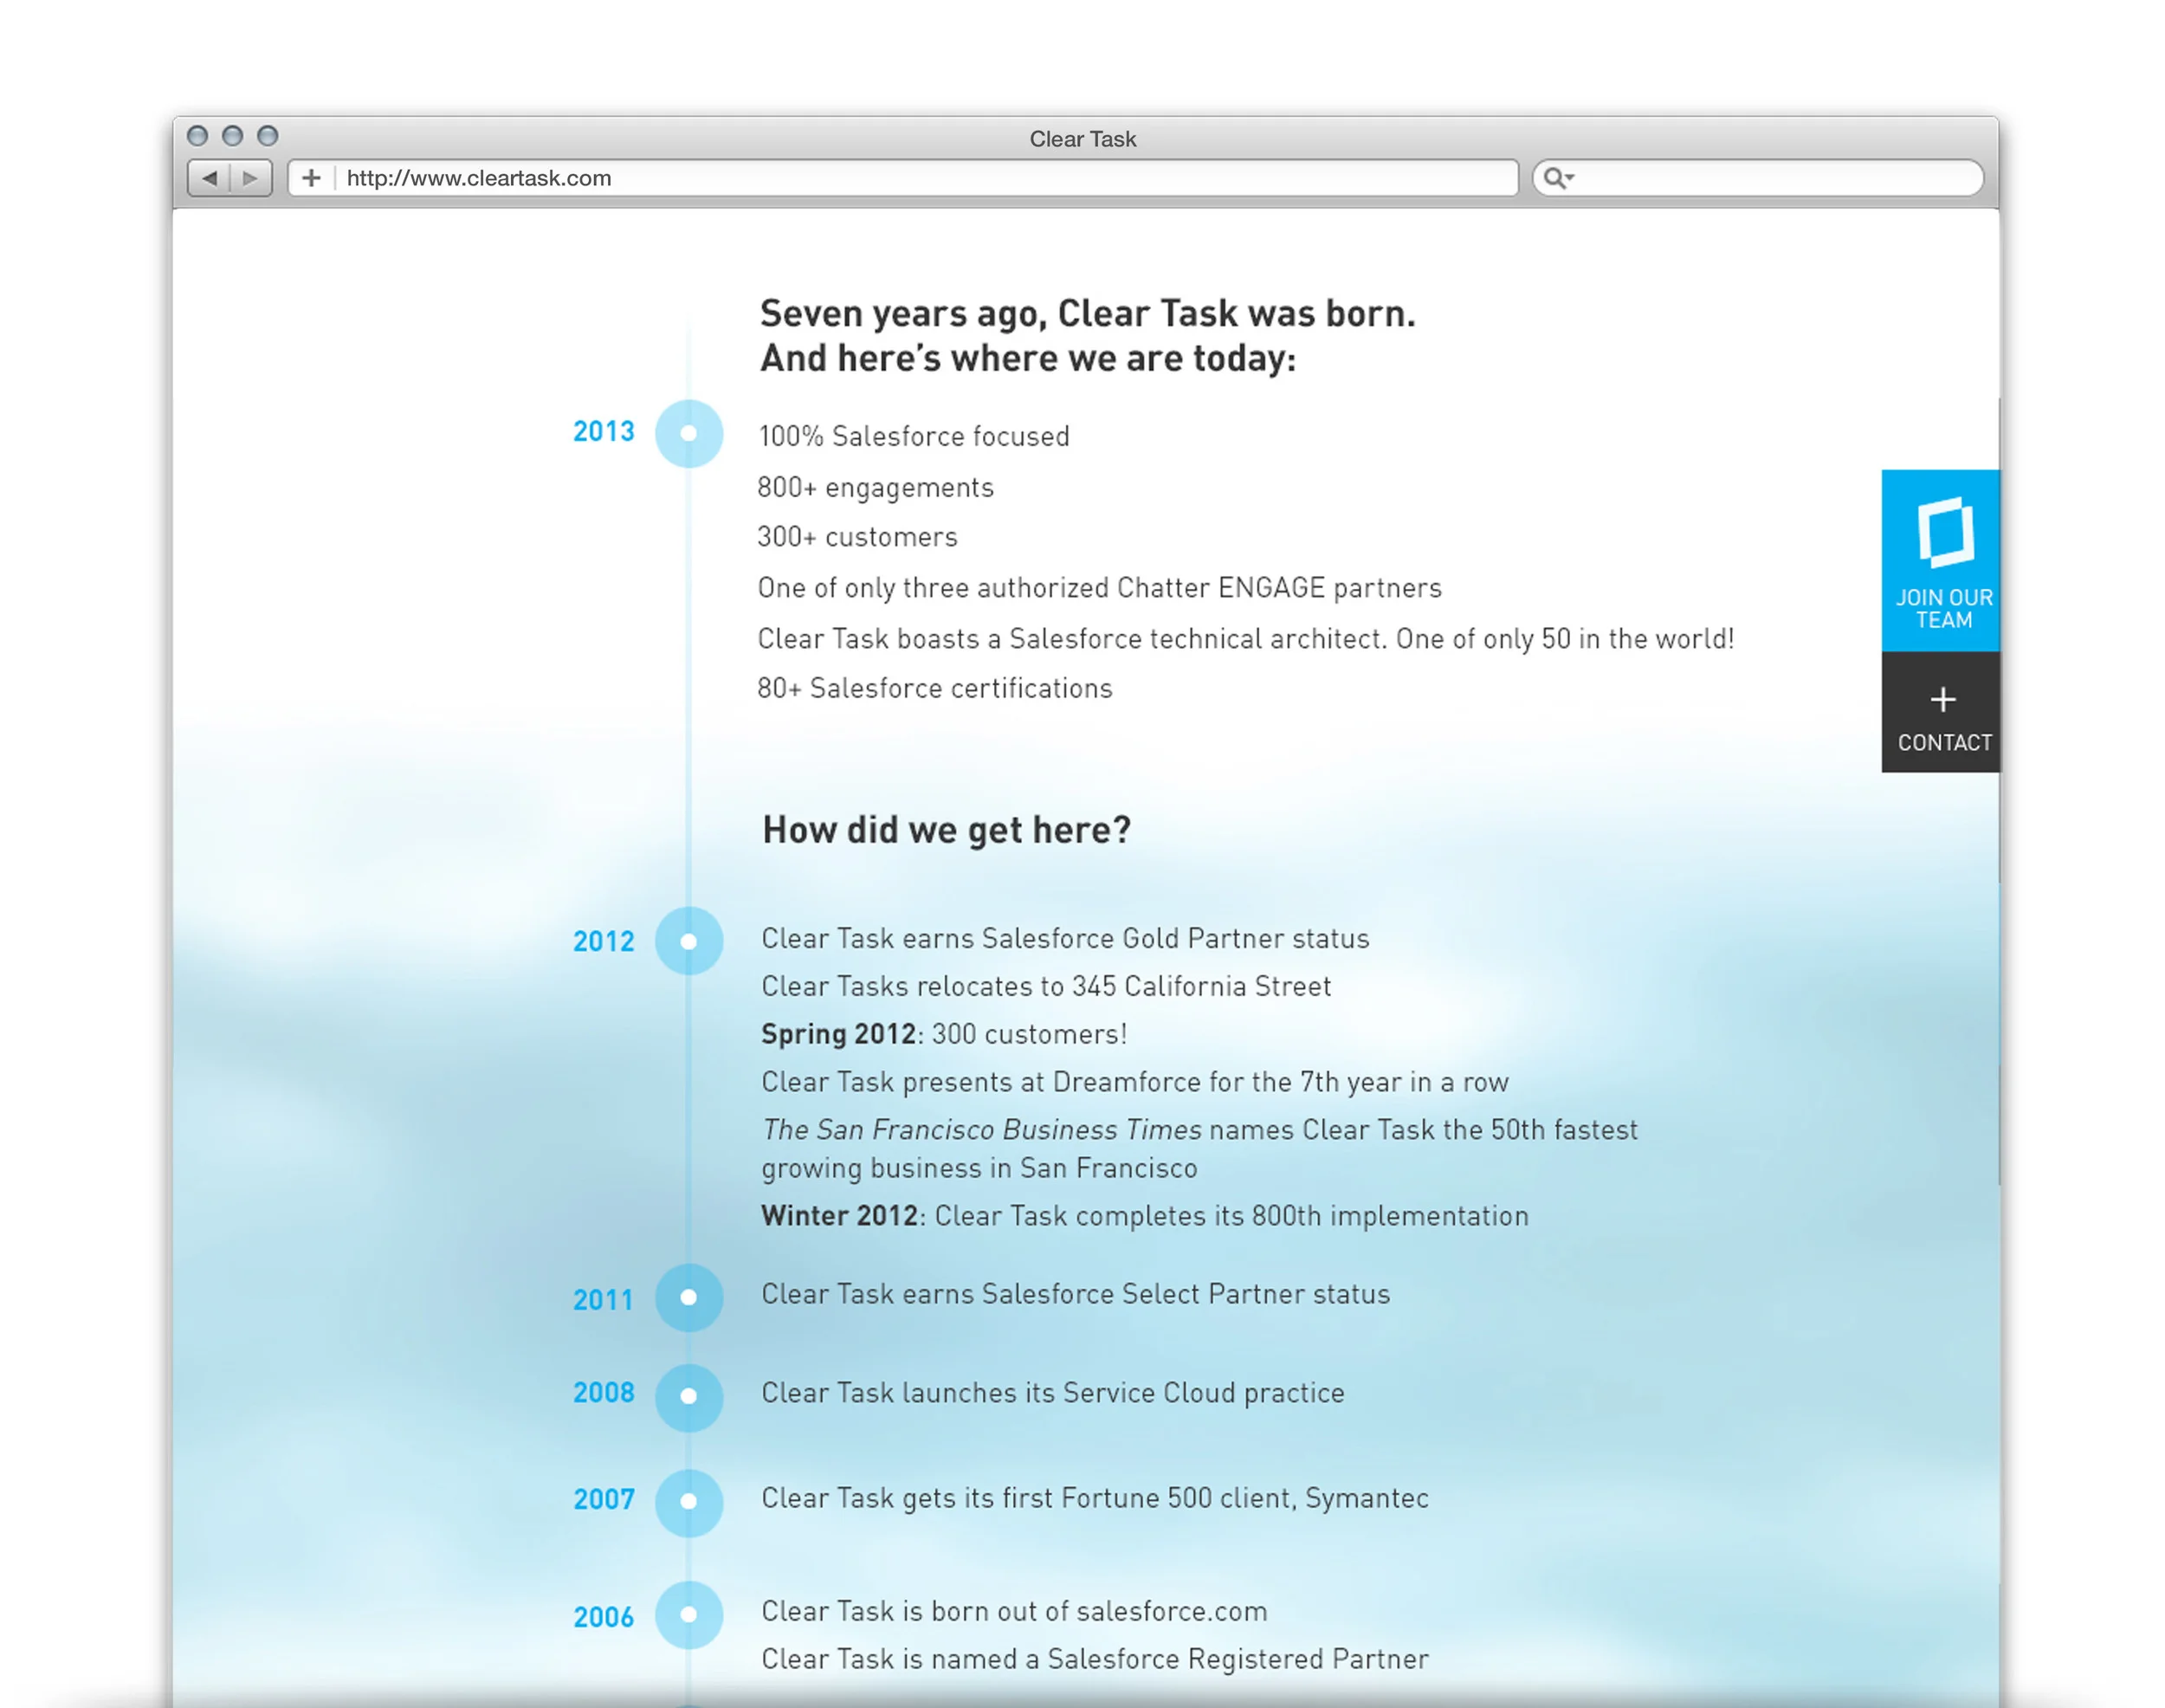Screen dimensions: 2165x1708
Task: Select the 2013 timeline marker
Action: click(x=689, y=433)
